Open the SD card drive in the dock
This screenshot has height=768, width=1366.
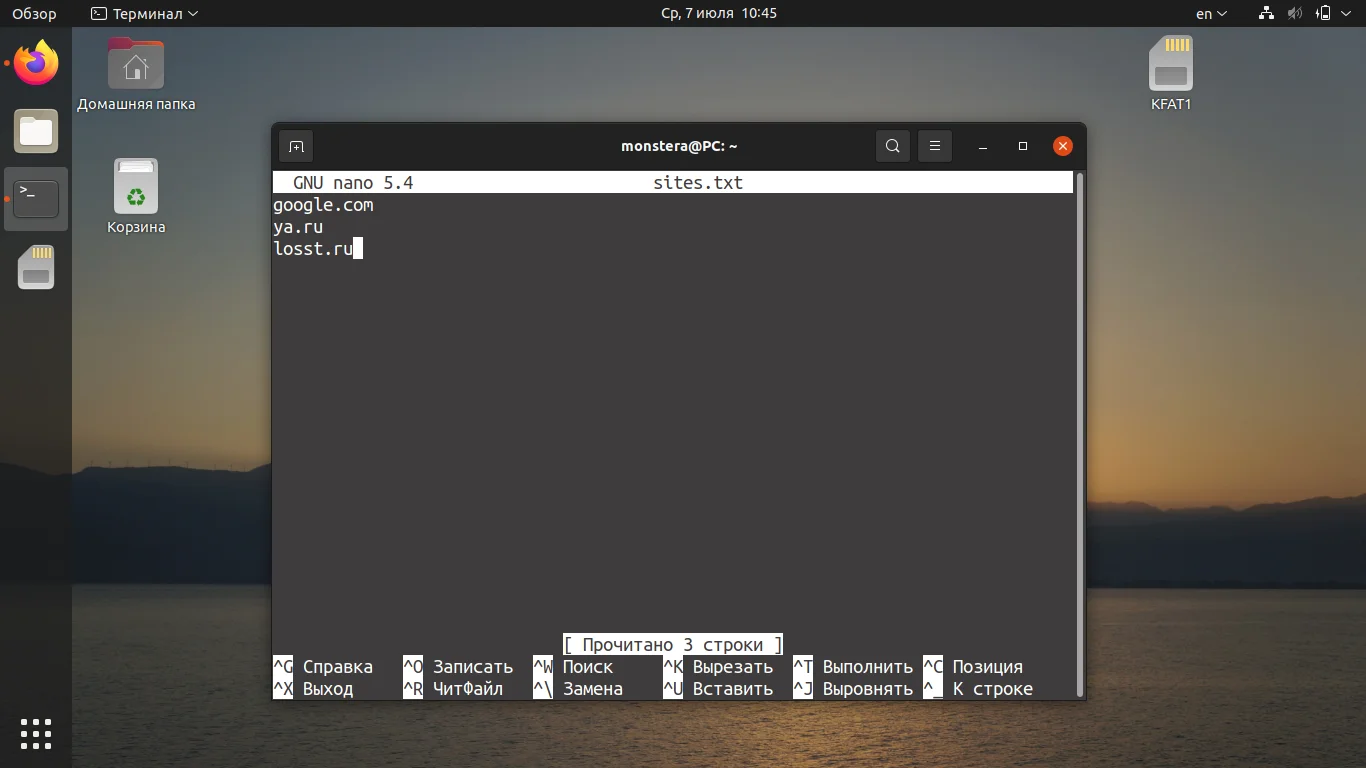point(36,267)
